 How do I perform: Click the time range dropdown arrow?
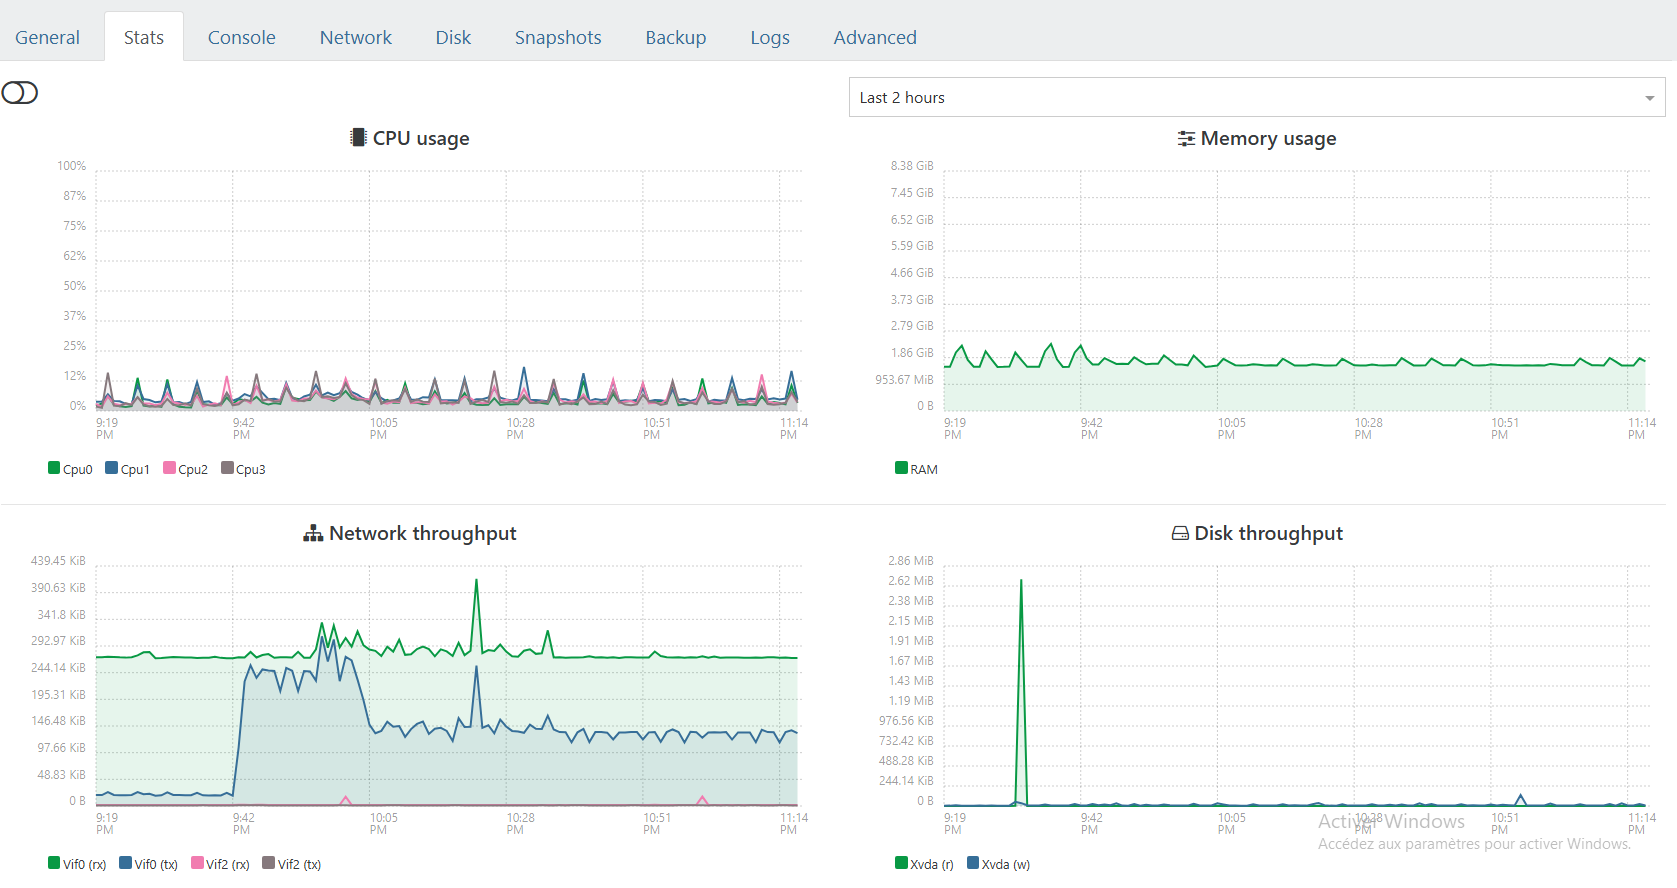[x=1649, y=98]
